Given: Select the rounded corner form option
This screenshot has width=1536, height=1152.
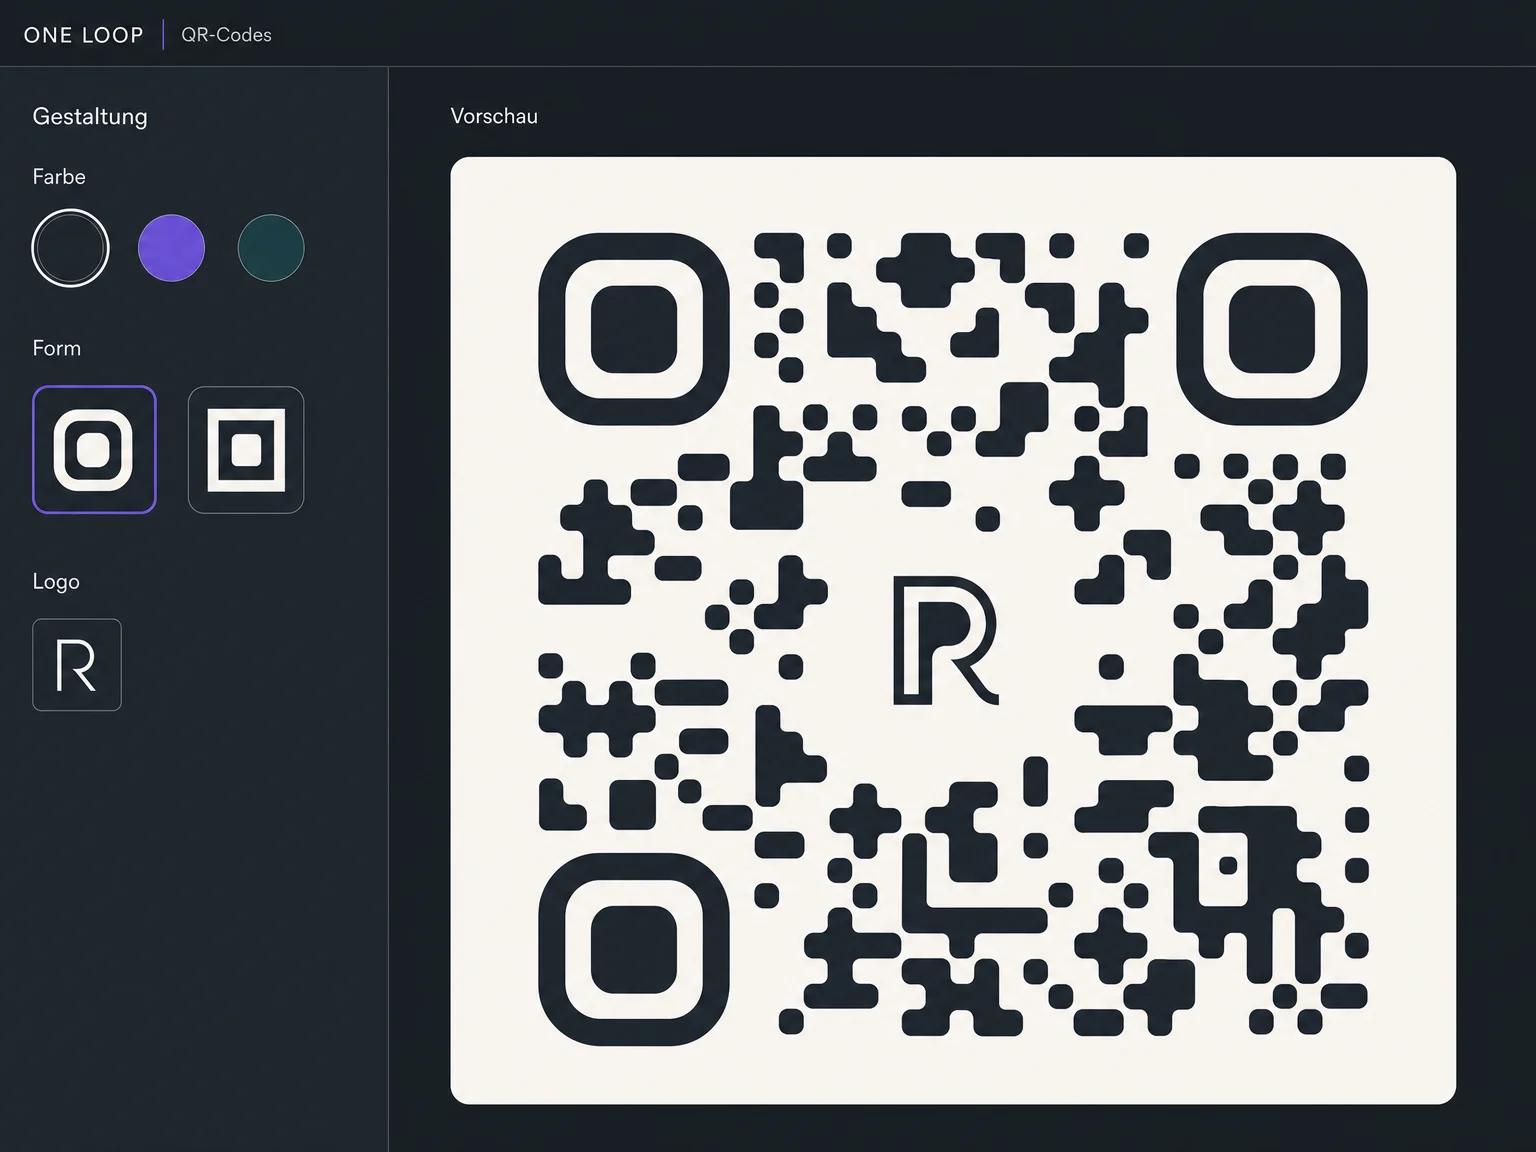Looking at the screenshot, I should click(x=94, y=450).
